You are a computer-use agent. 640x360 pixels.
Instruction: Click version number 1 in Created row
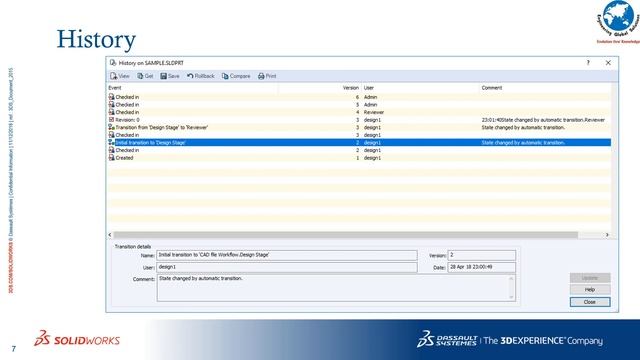[x=358, y=158]
